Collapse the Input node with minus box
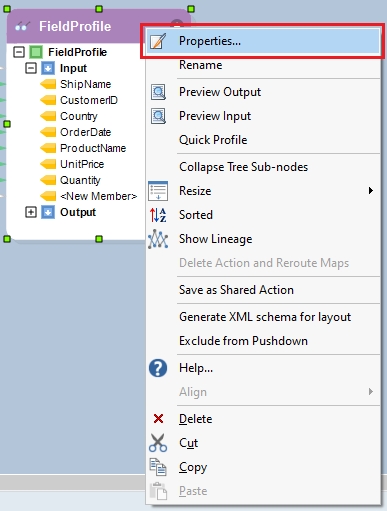Image resolution: width=387 pixels, height=511 pixels. 31,68
